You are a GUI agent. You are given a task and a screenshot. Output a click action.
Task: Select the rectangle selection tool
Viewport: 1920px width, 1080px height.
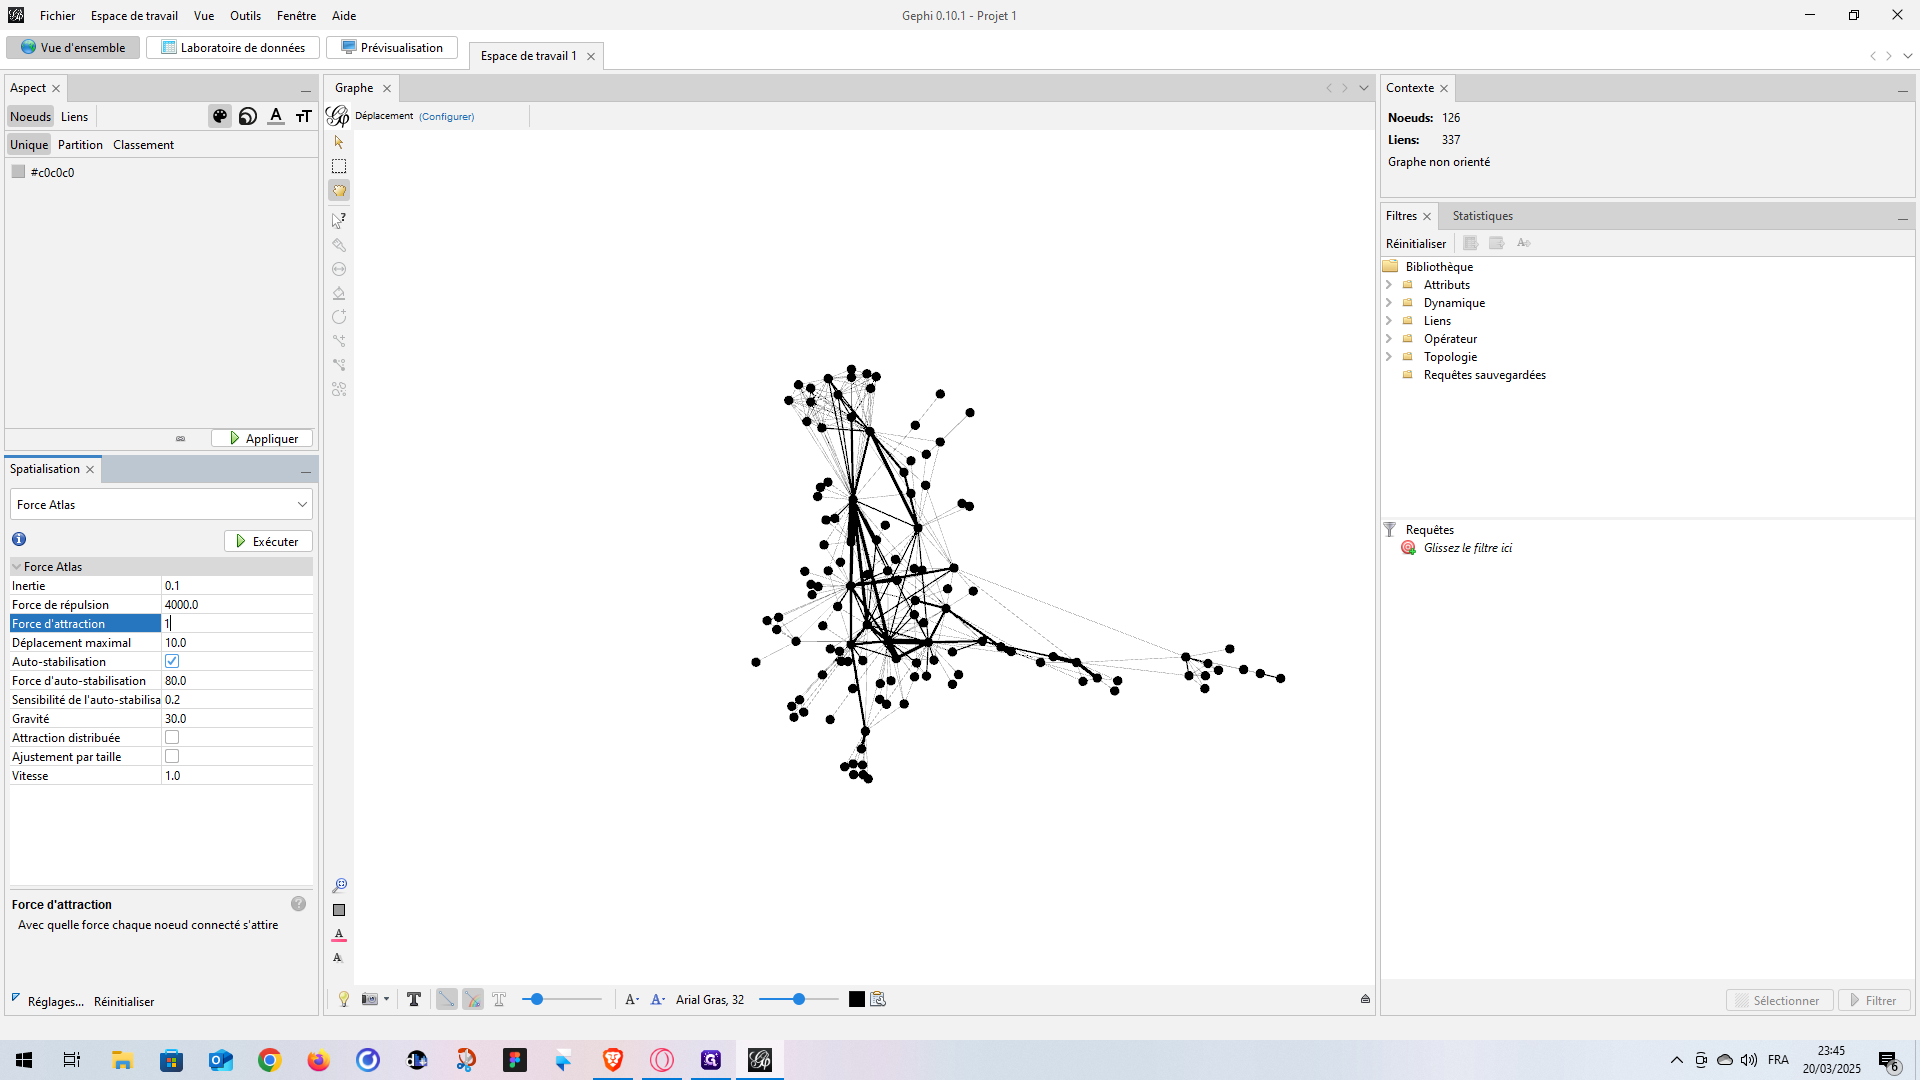click(339, 166)
